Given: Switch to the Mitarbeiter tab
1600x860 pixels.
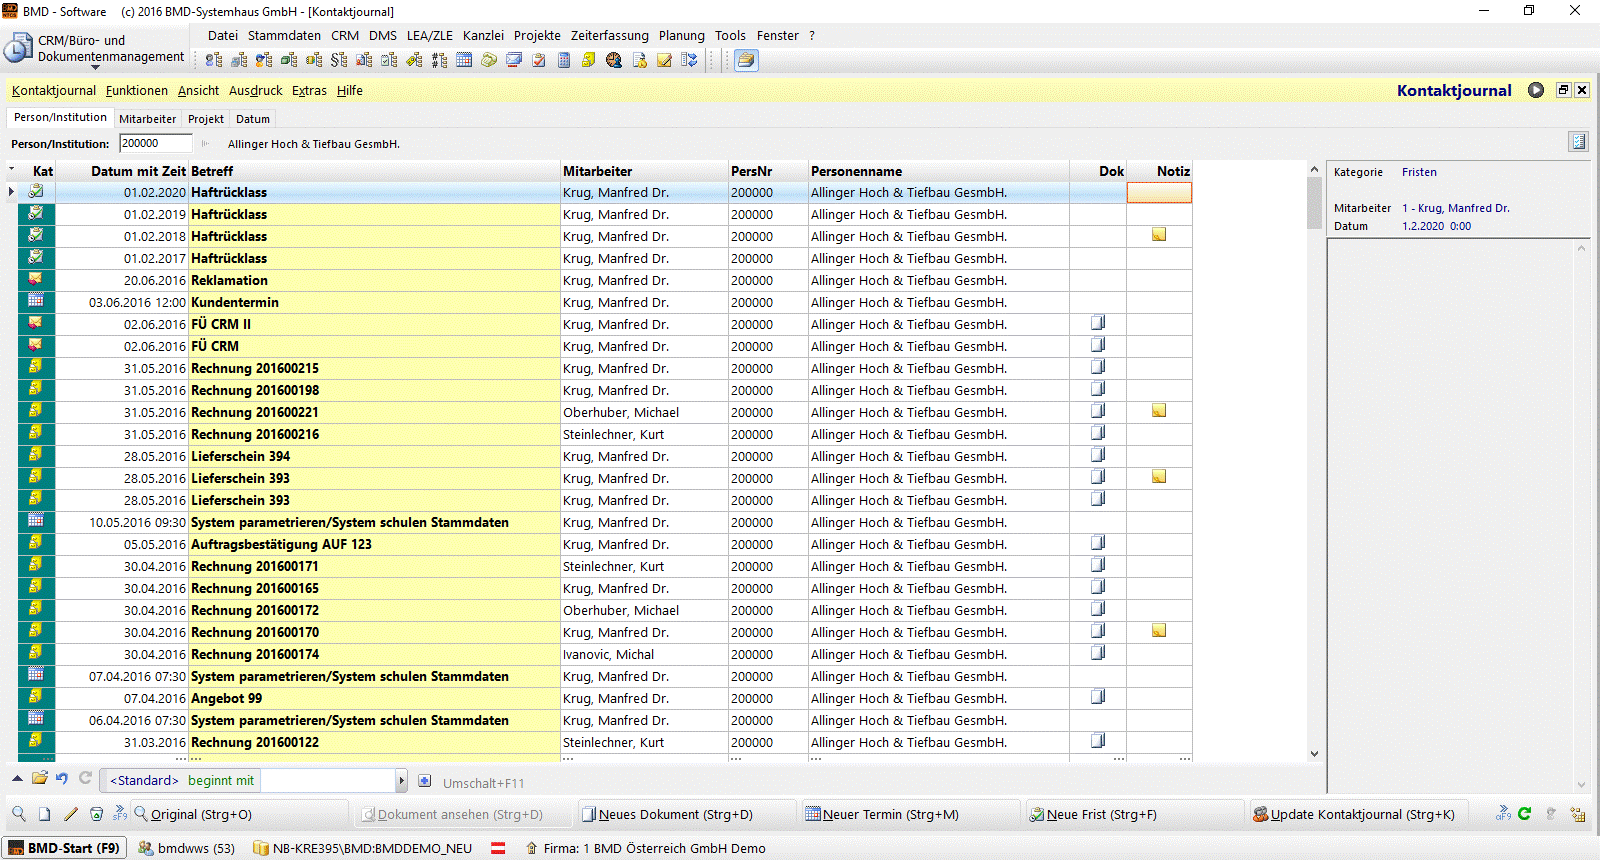Looking at the screenshot, I should tap(147, 119).
